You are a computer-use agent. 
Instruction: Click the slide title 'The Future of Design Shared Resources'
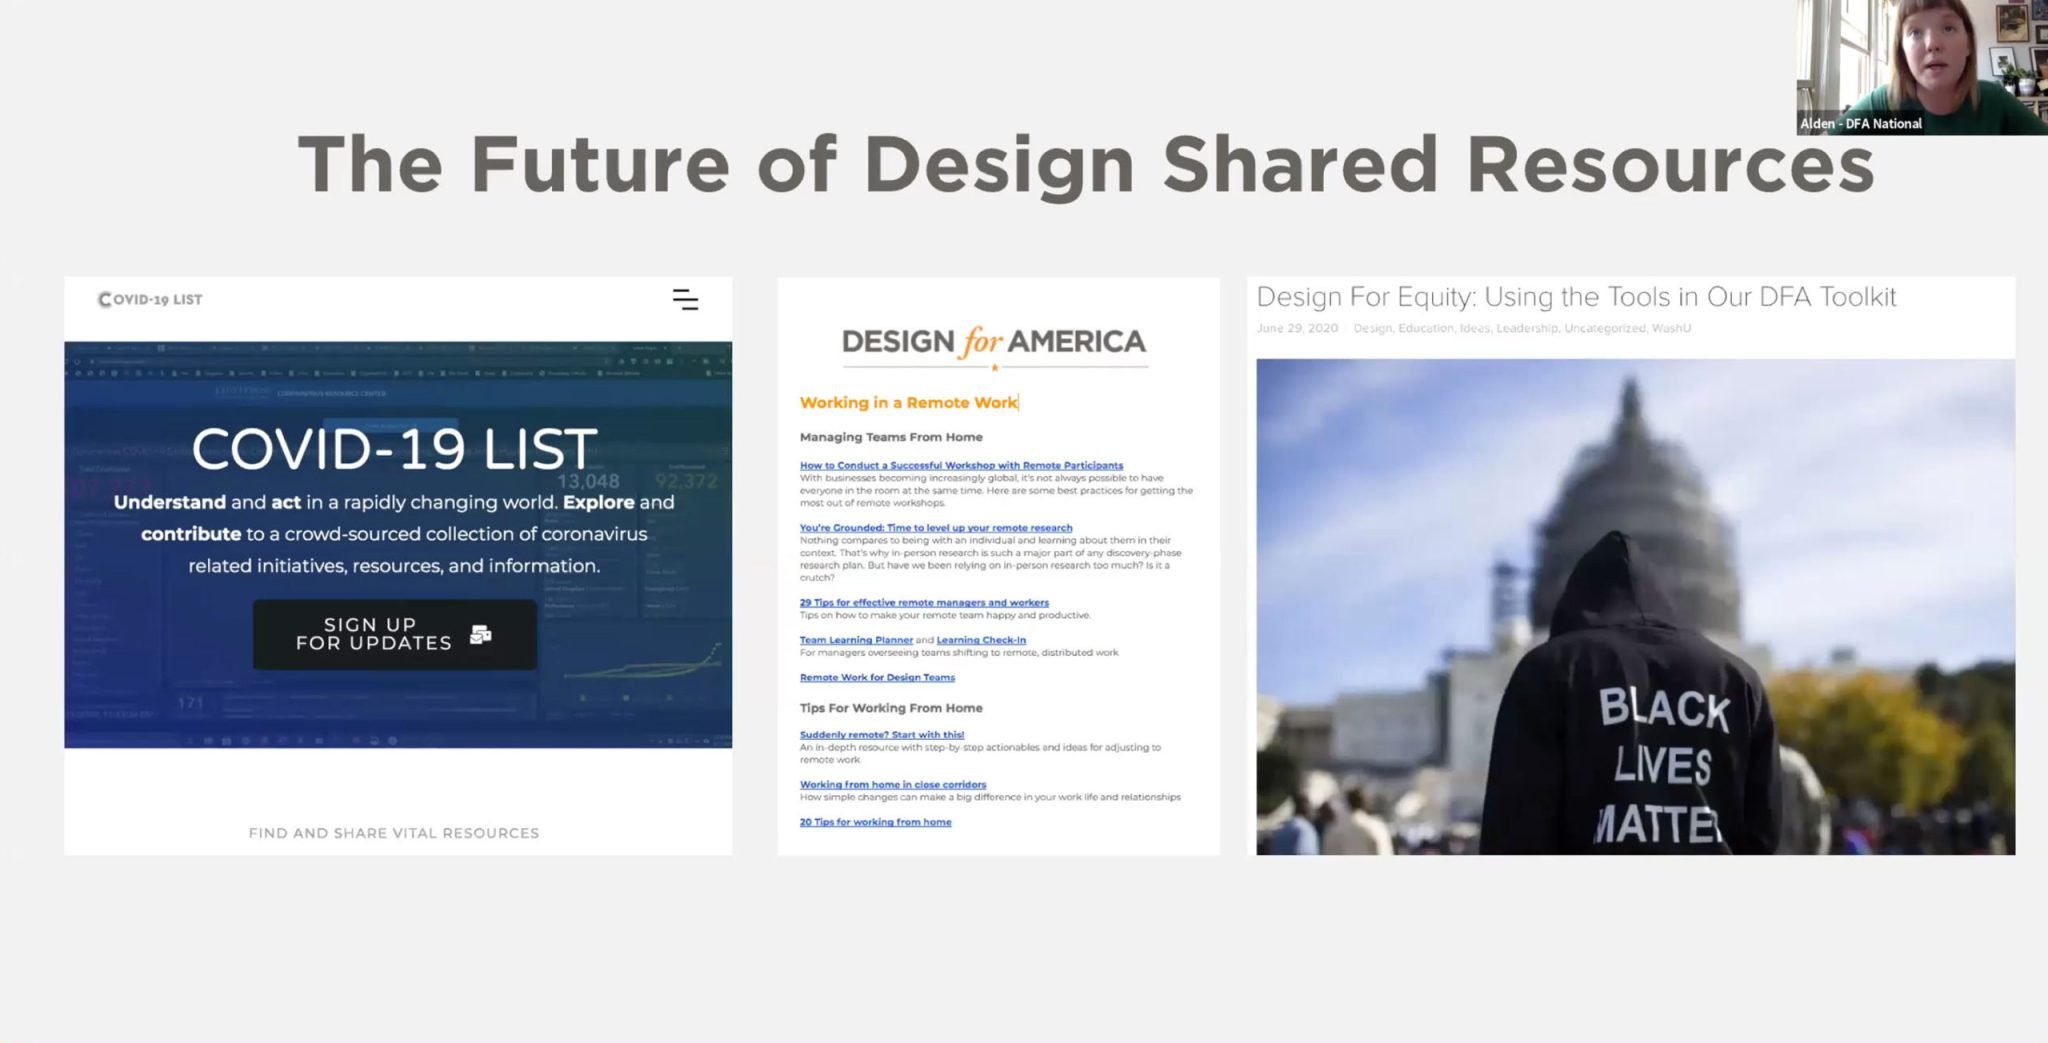click(1086, 165)
